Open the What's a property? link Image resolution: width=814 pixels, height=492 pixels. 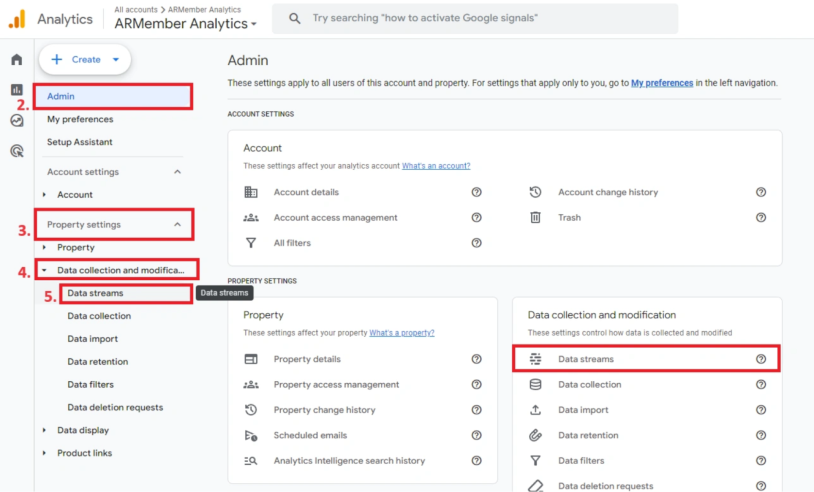(402, 333)
